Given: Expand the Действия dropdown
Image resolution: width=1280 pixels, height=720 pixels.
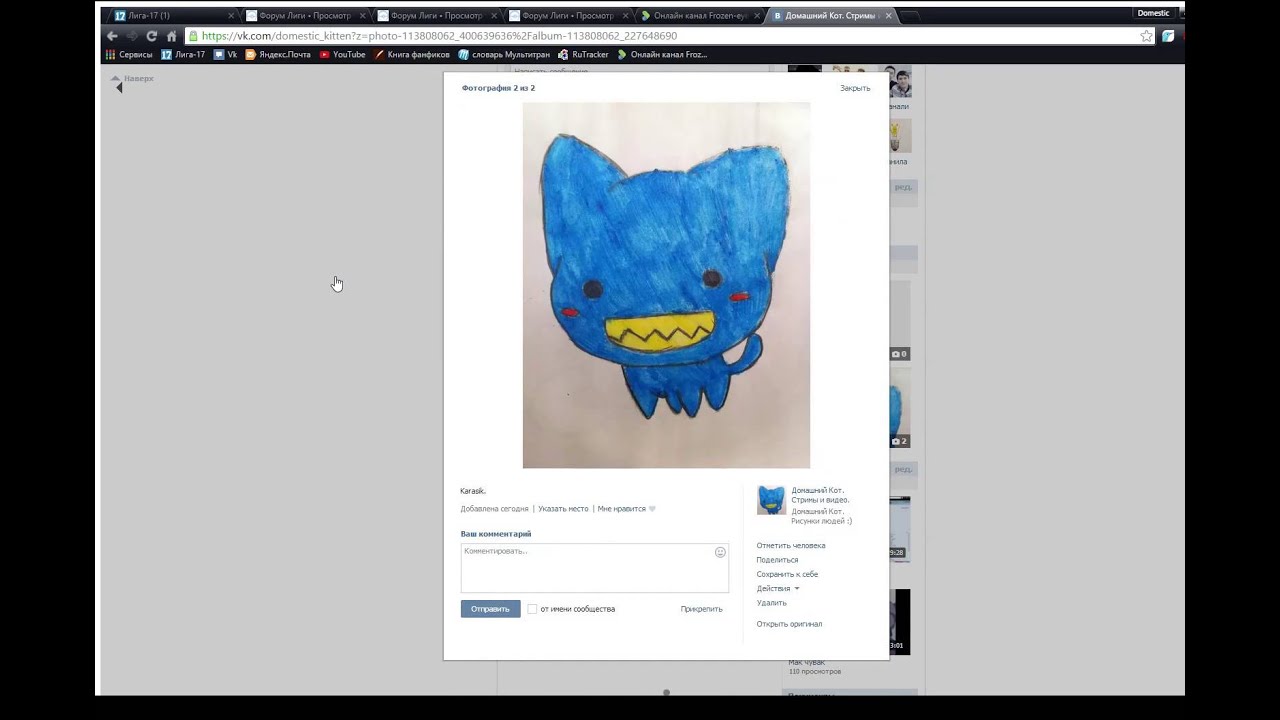Looking at the screenshot, I should pyautogui.click(x=778, y=588).
